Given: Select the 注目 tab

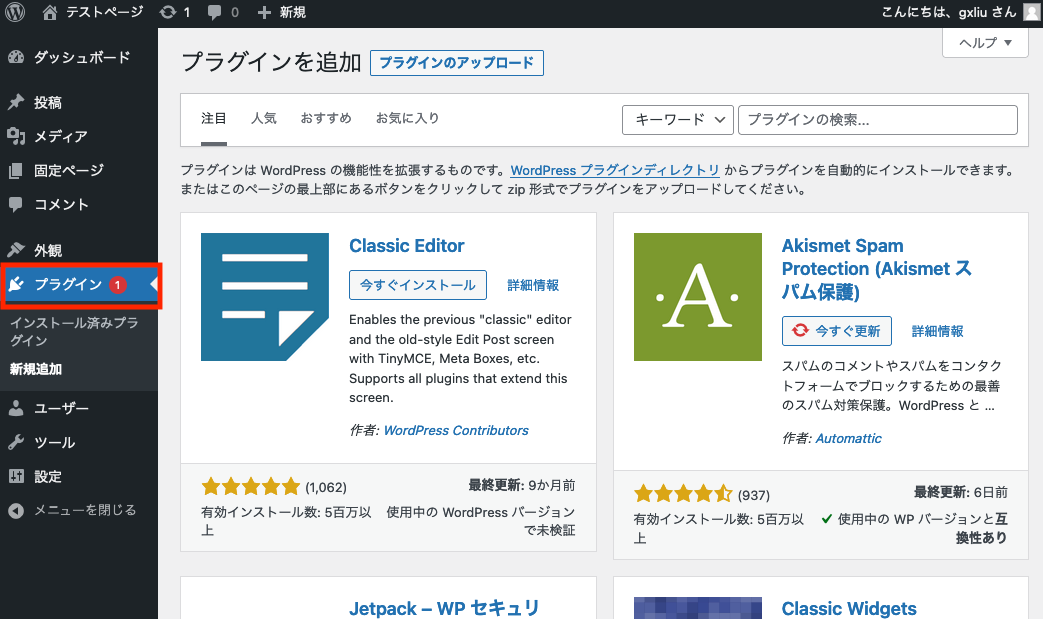Looking at the screenshot, I should (214, 118).
